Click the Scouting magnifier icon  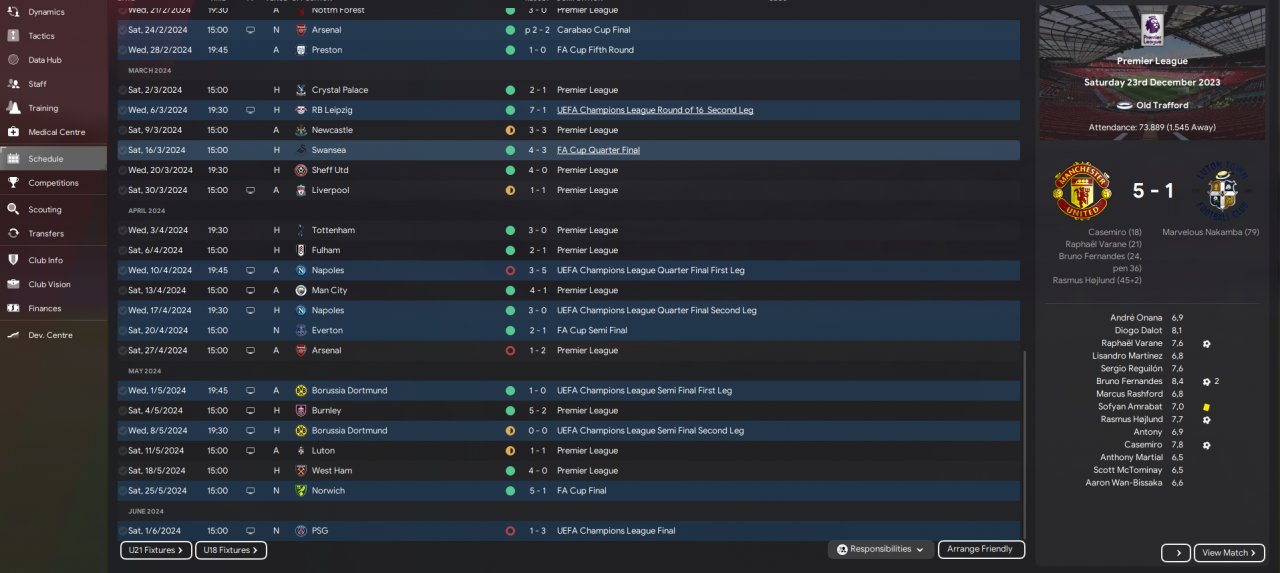[x=13, y=210]
